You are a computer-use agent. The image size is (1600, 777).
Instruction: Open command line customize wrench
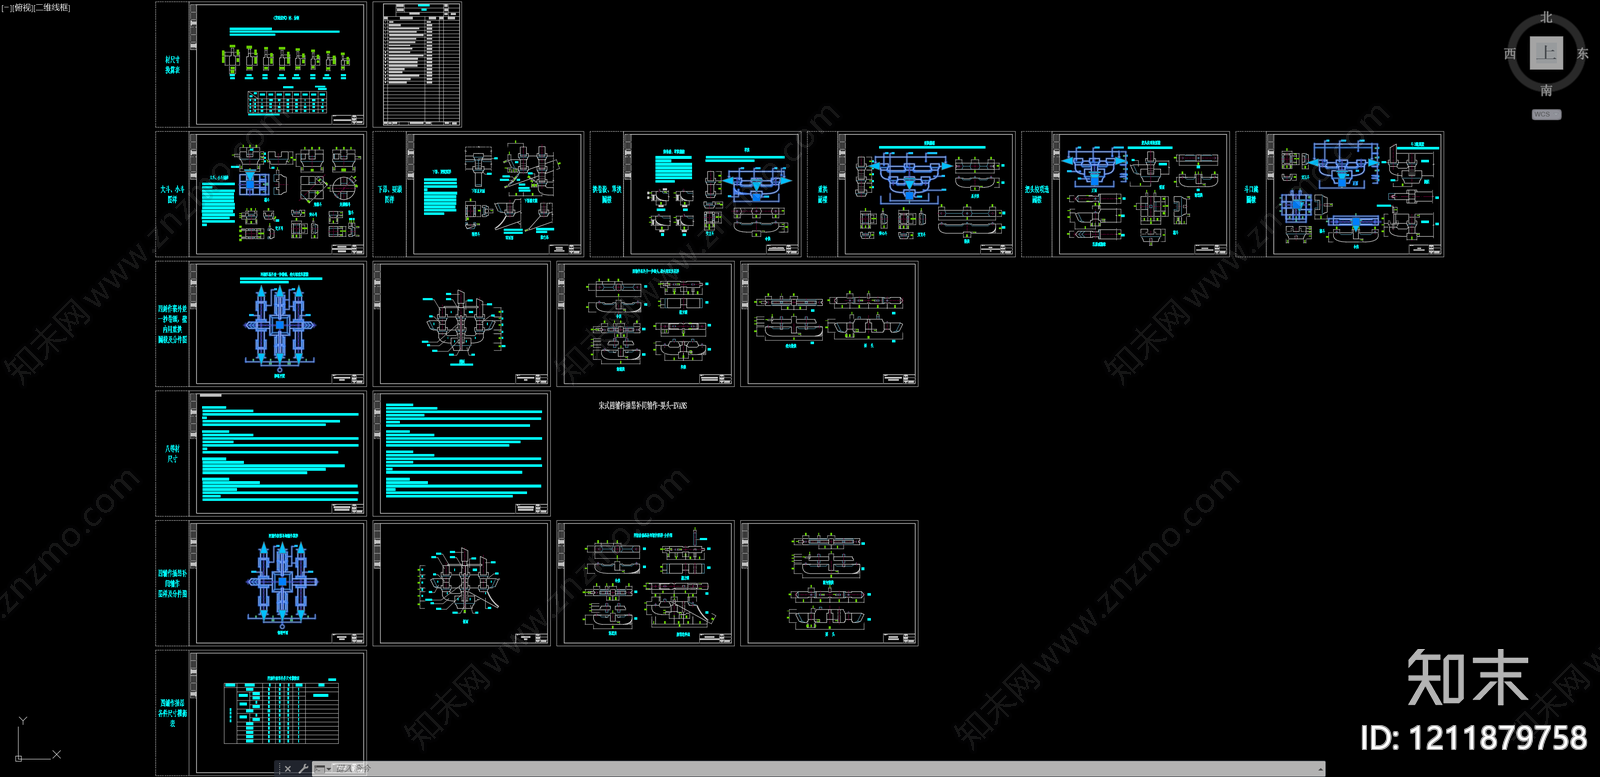pos(303,769)
